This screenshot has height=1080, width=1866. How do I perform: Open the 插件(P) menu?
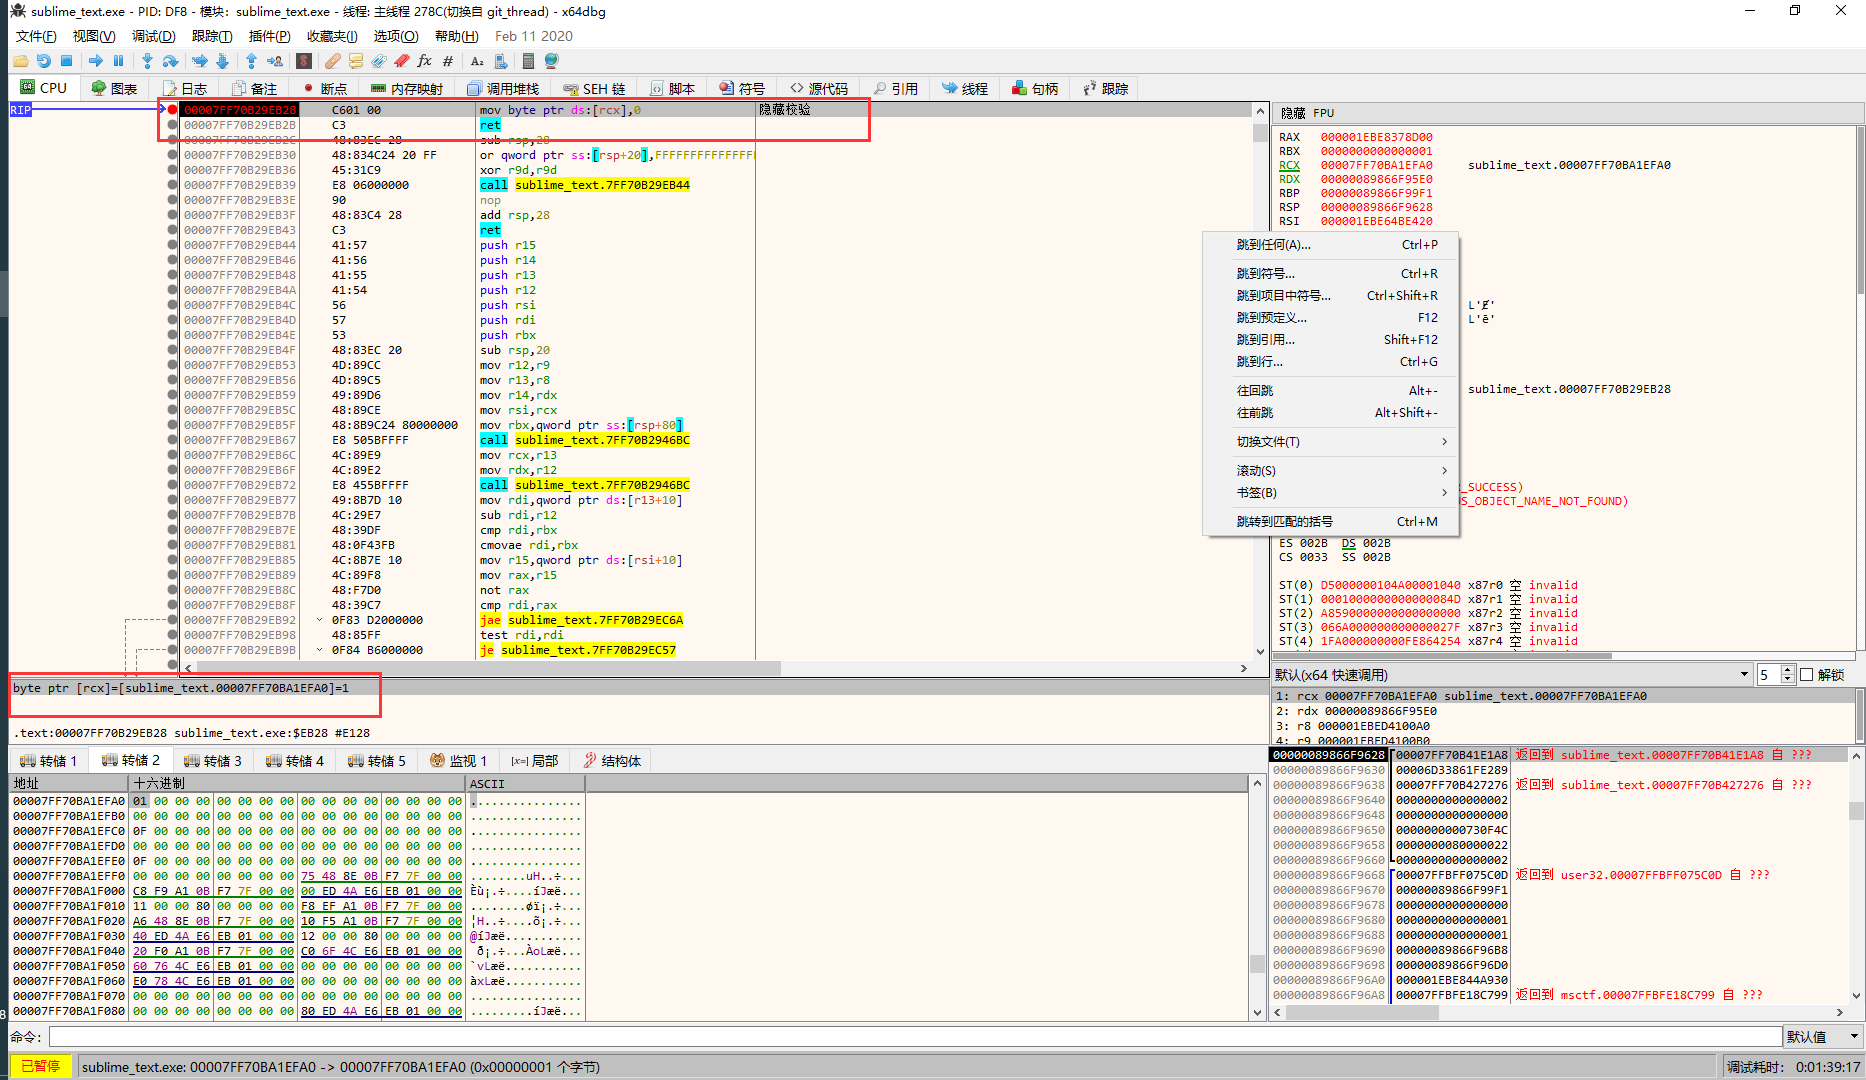269,36
